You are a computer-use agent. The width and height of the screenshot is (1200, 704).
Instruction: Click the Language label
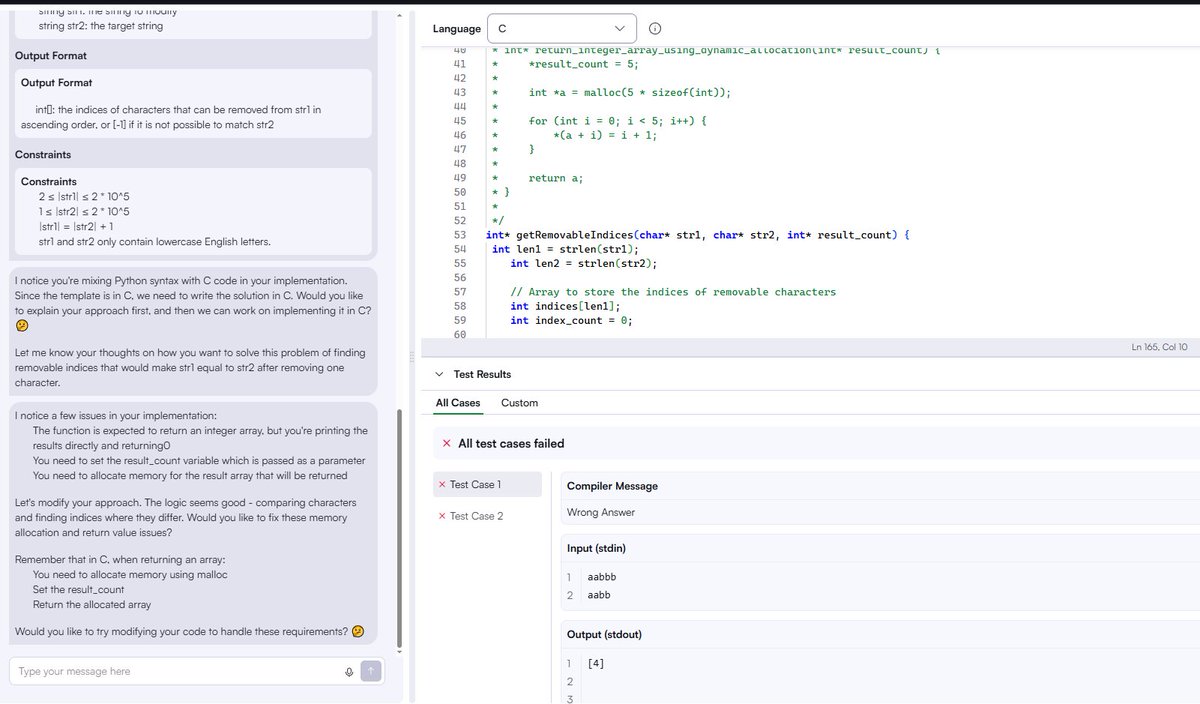457,29
